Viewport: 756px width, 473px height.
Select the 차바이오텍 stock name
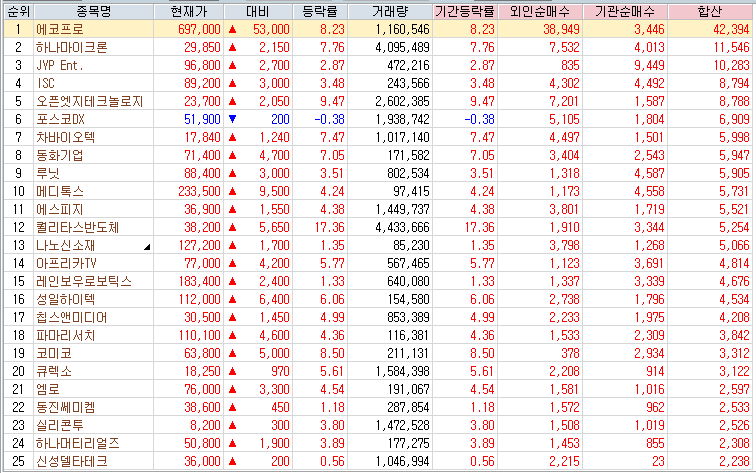pyautogui.click(x=66, y=137)
